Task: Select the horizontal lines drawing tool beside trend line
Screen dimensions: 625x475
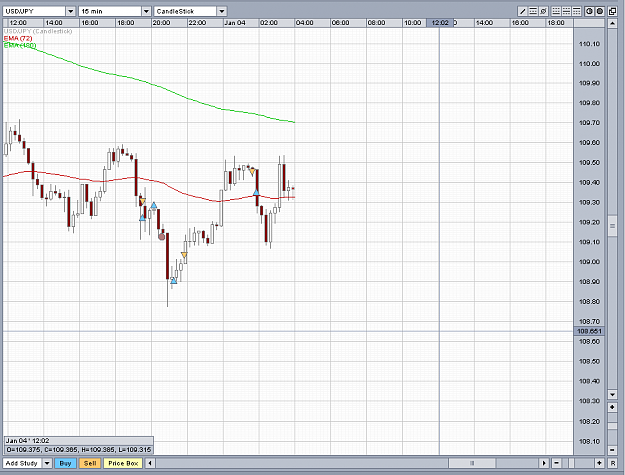Action: tap(533, 11)
